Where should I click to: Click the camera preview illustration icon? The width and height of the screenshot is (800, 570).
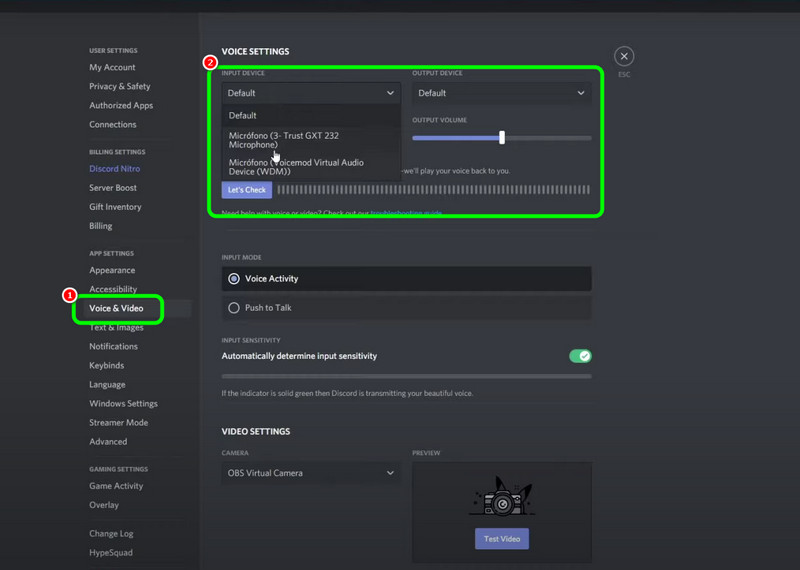(501, 499)
